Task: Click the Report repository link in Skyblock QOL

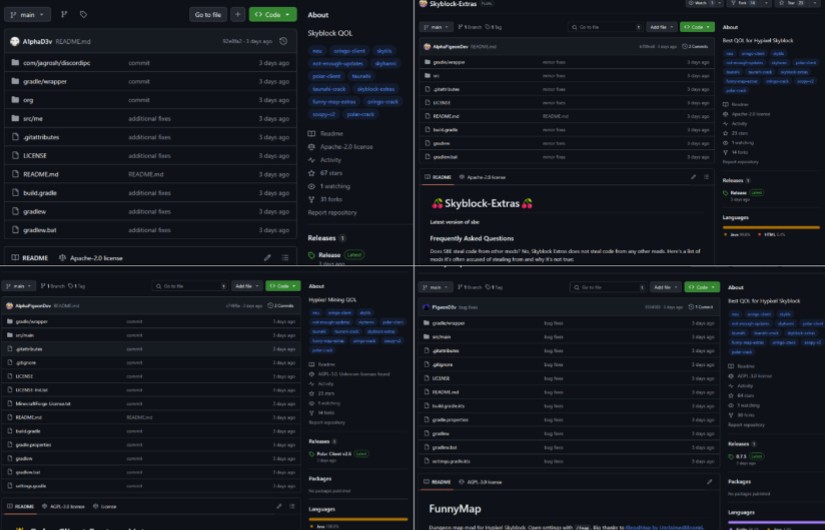Action: pyautogui.click(x=332, y=212)
